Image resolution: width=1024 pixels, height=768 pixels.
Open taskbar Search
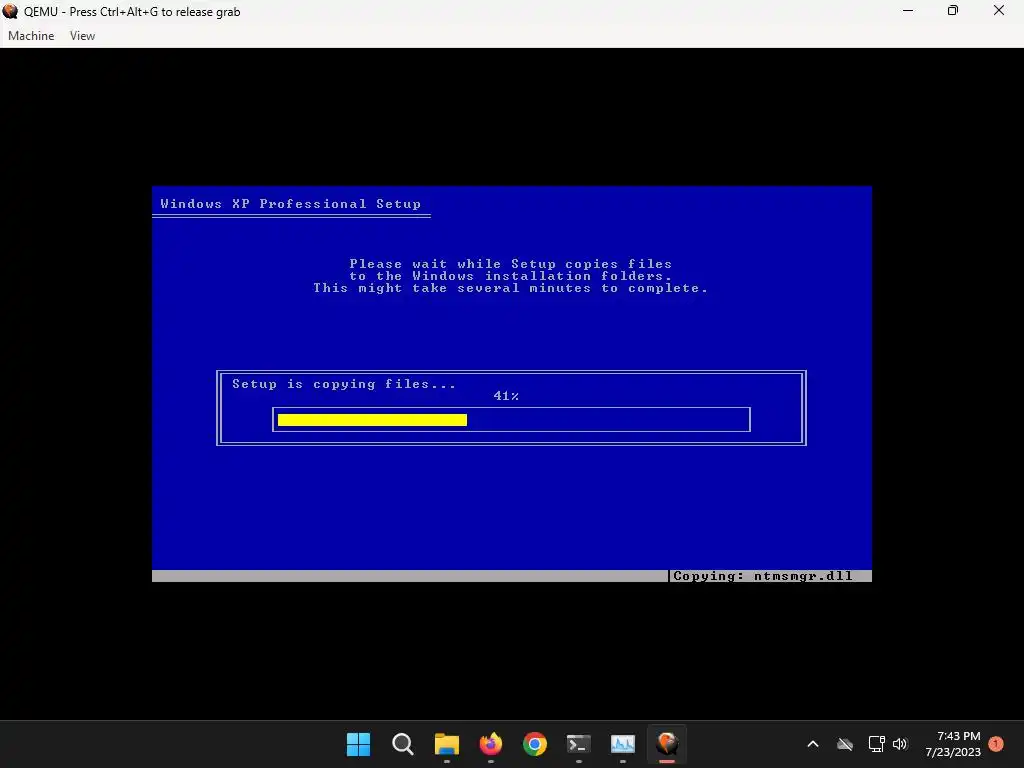coord(402,744)
